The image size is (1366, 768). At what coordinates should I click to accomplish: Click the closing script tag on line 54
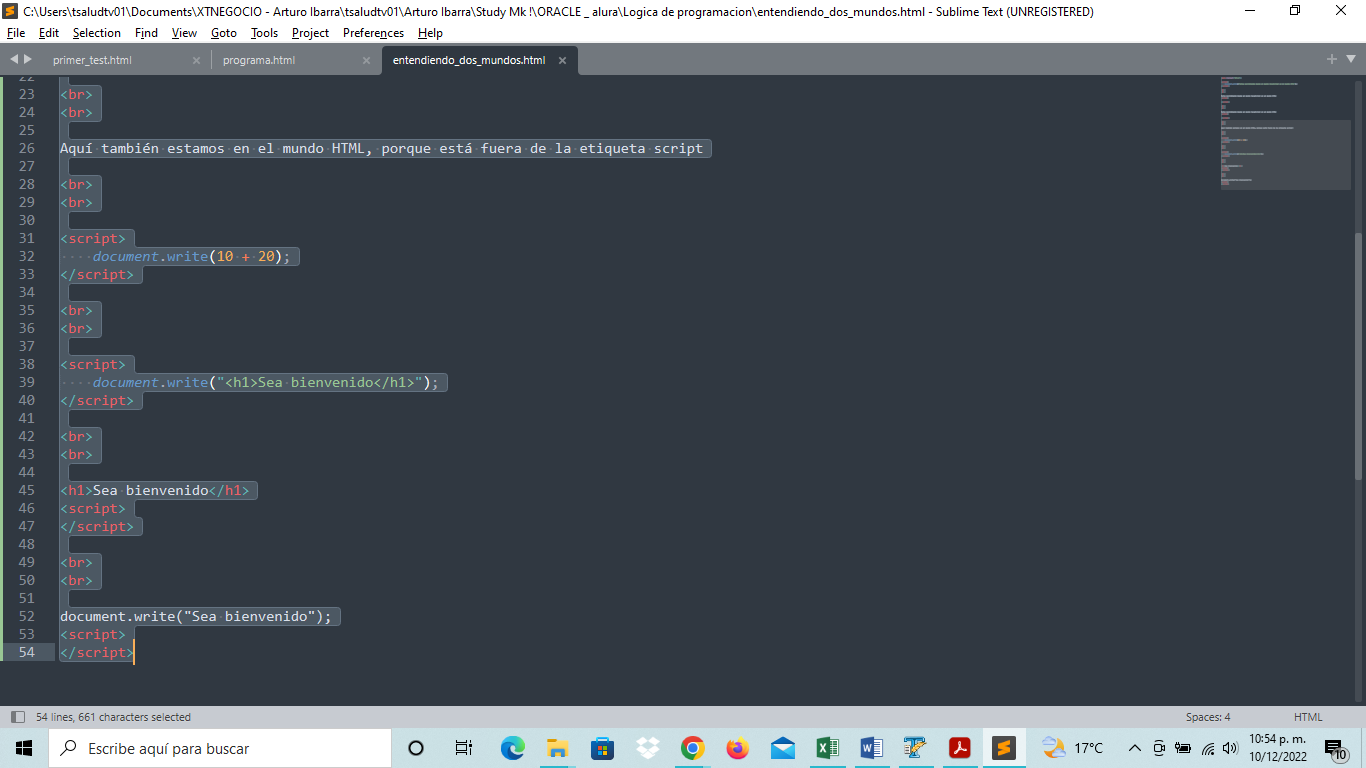point(97,652)
